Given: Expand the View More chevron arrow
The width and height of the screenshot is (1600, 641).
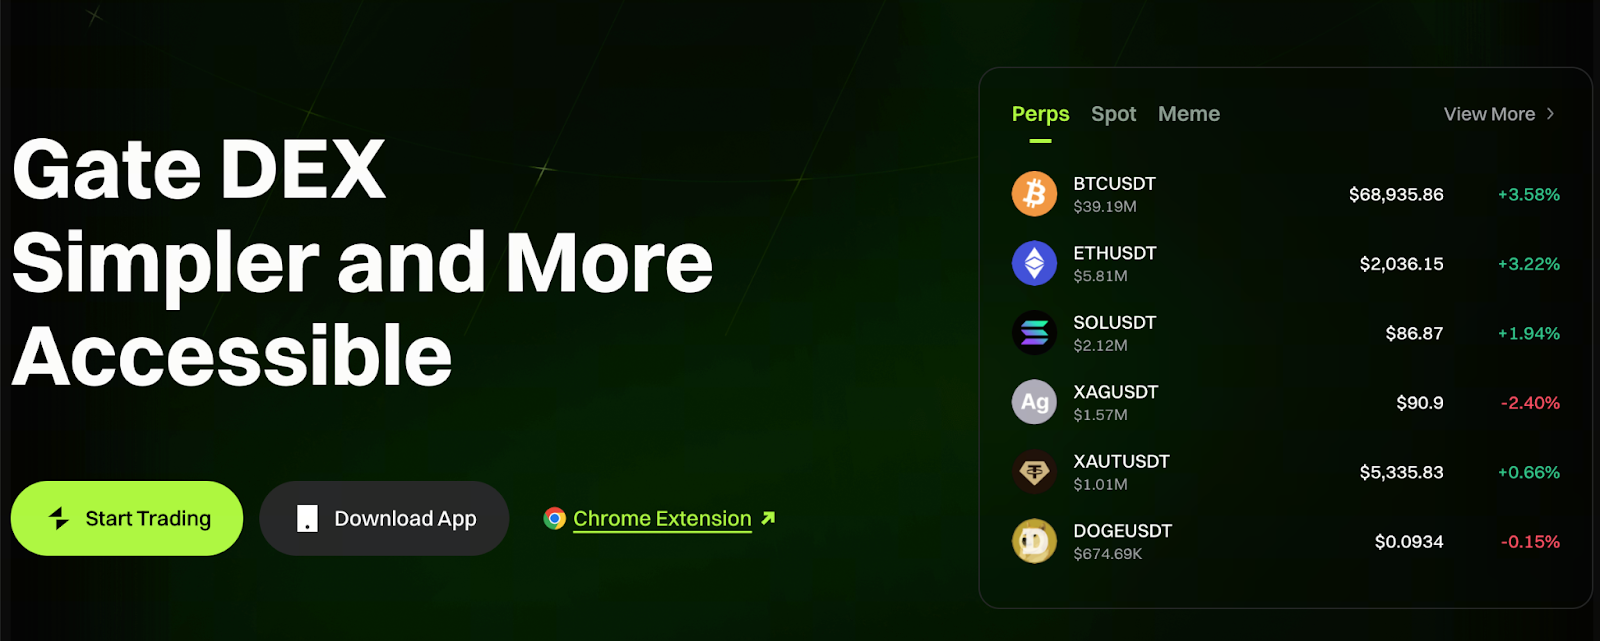Looking at the screenshot, I should [1551, 114].
